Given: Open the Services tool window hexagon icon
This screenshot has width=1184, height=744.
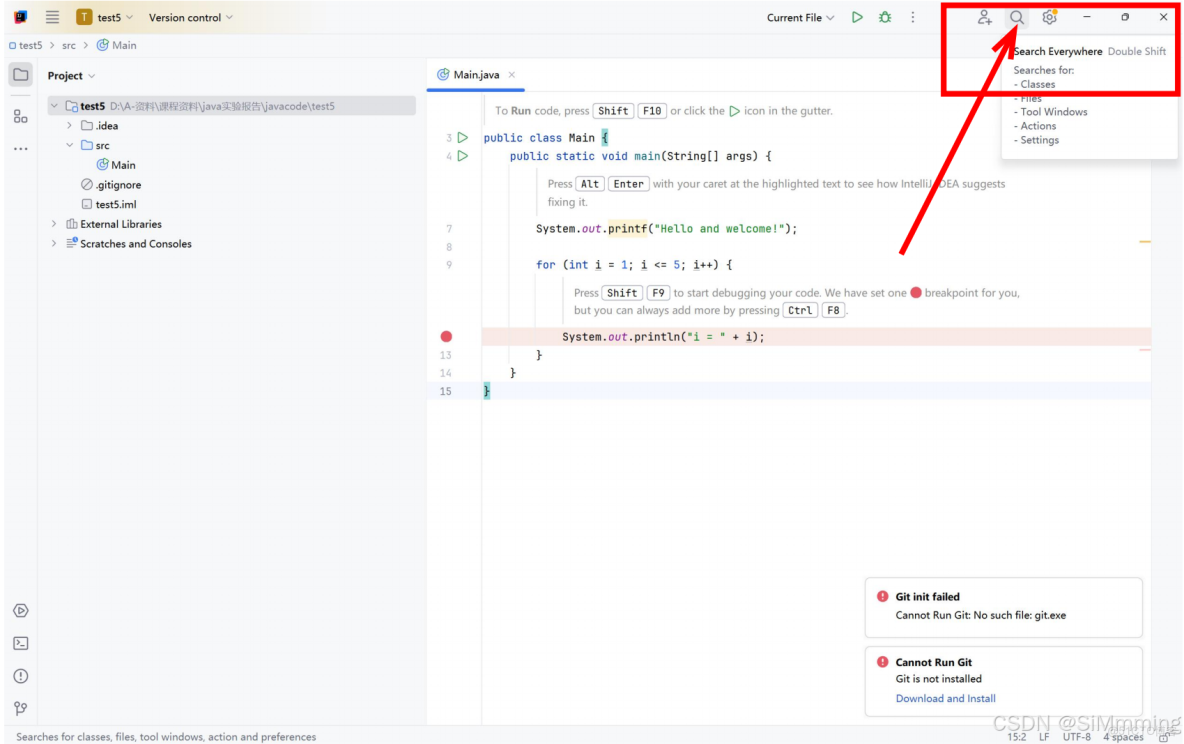Looking at the screenshot, I should pyautogui.click(x=20, y=610).
